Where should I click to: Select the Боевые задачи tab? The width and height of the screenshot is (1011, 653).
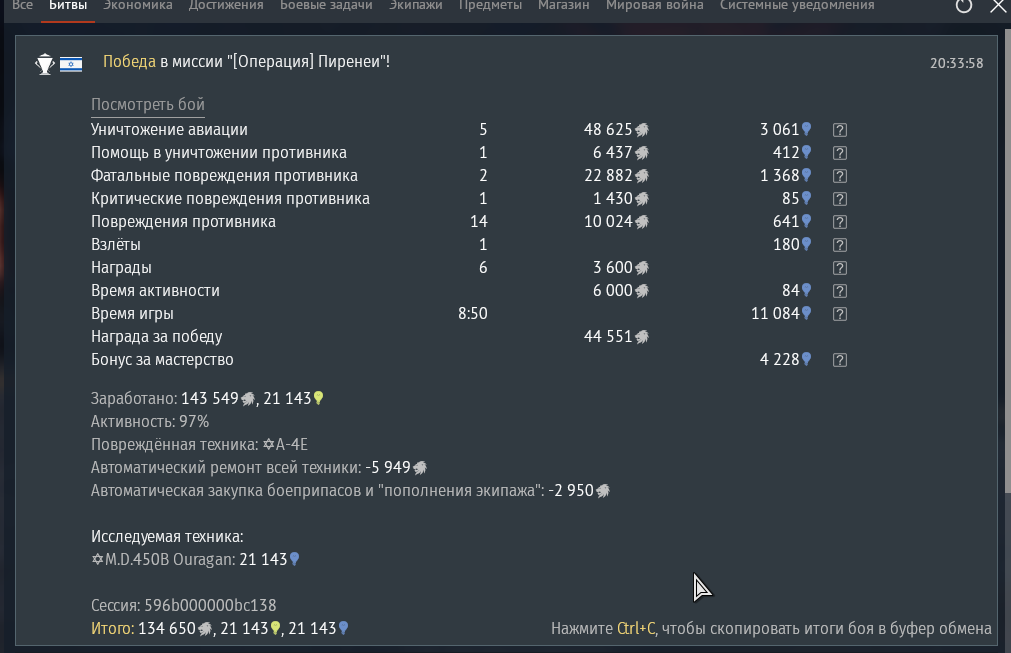click(x=326, y=6)
